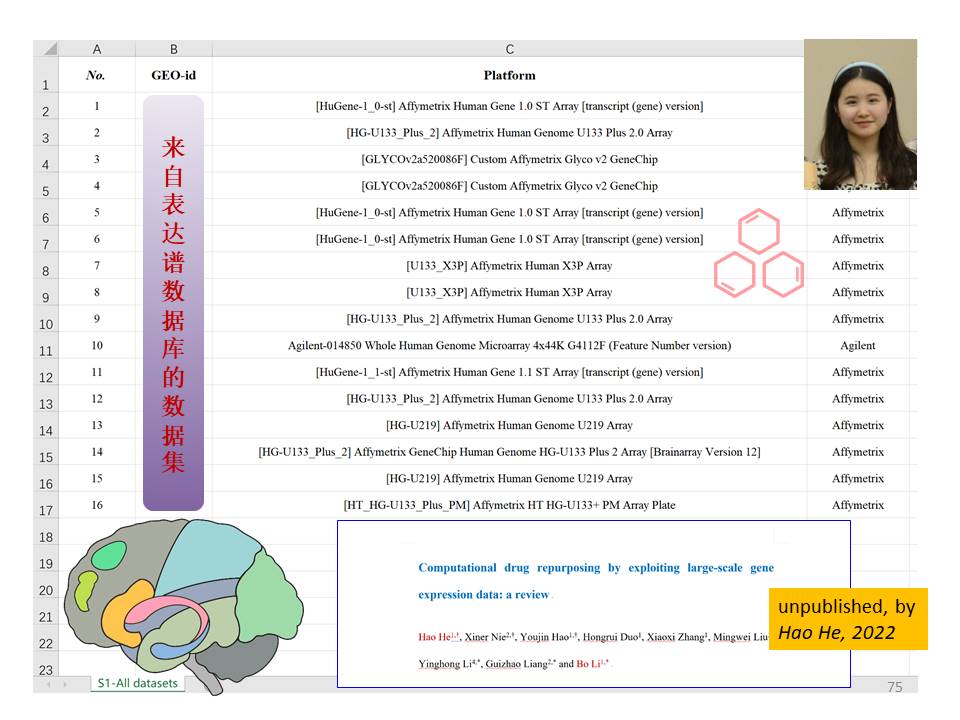
Task: Click the yellow 'unpublished, by Hao He' label
Action: (x=848, y=619)
